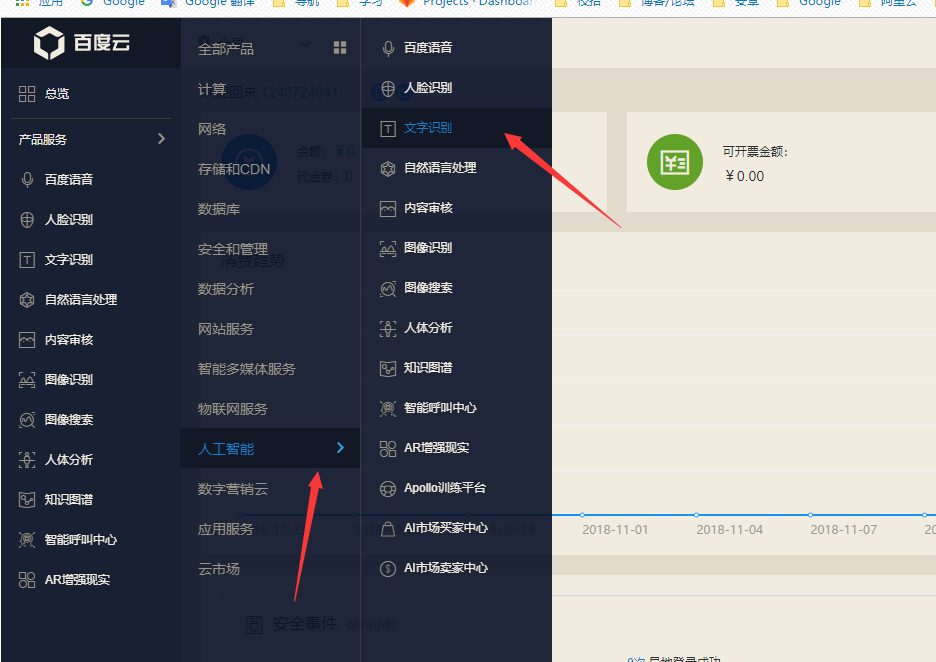Screen dimensions: 936x662
Task: Click the ¥0.00 invoice amount value
Action: [744, 176]
